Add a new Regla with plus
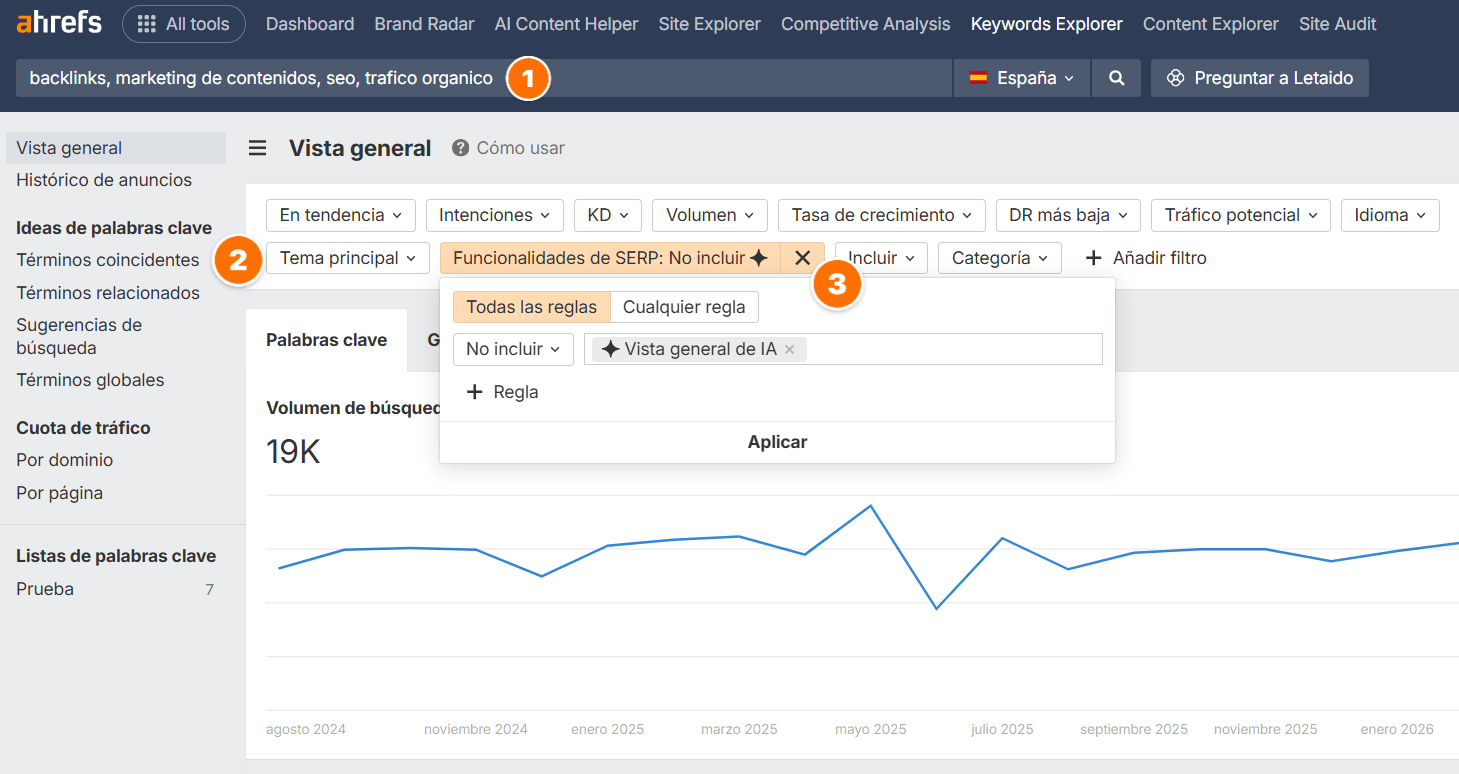 (503, 392)
